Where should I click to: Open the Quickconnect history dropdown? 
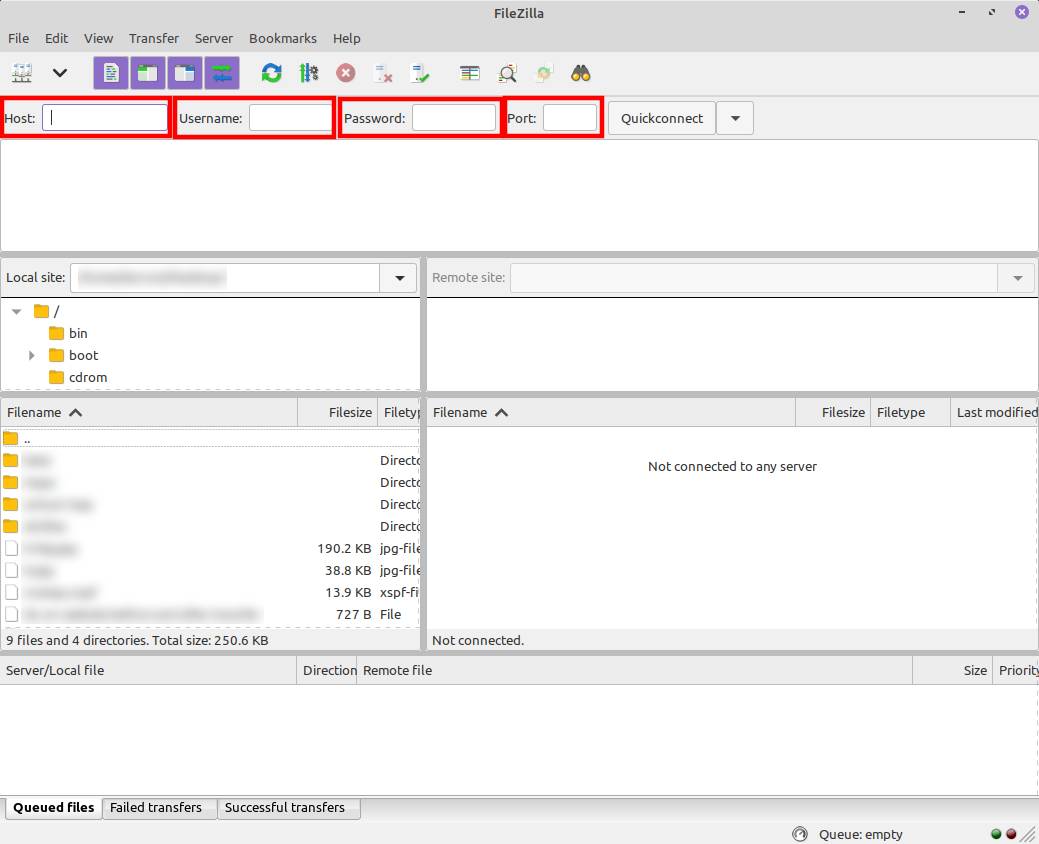pos(735,118)
